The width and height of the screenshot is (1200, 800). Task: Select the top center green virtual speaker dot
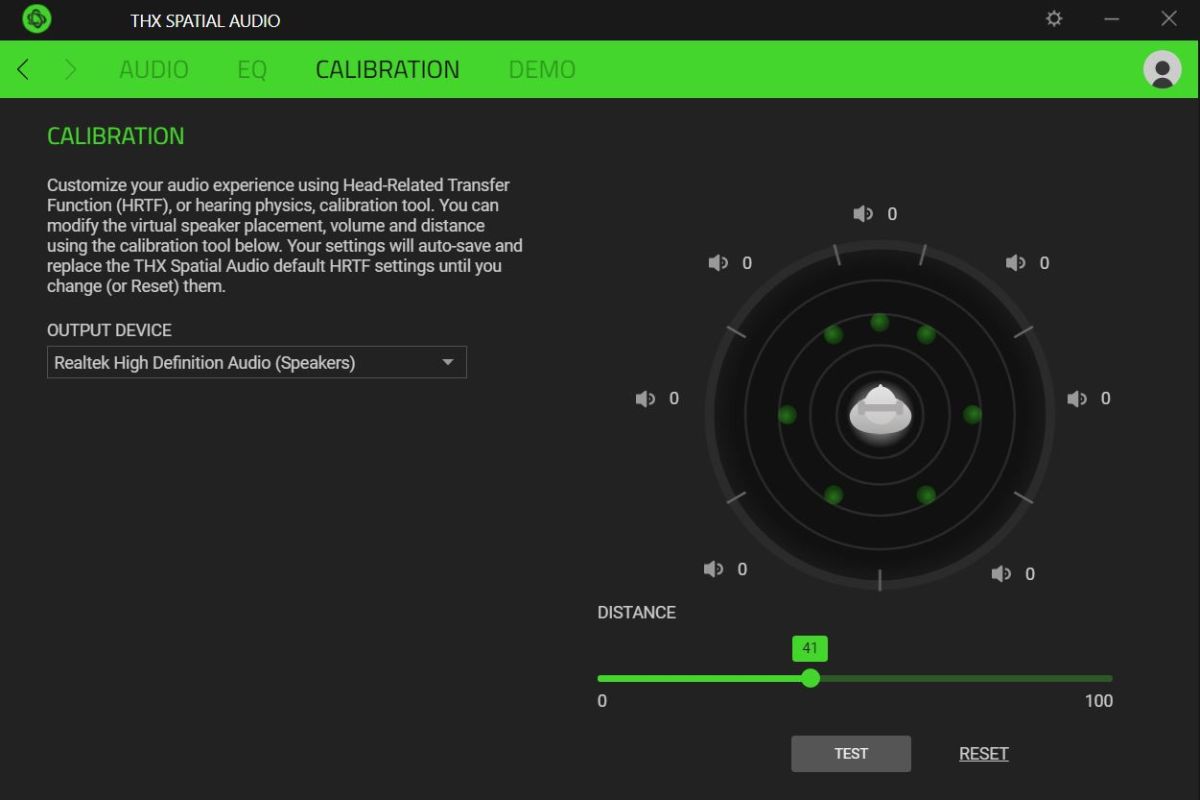[x=879, y=322]
